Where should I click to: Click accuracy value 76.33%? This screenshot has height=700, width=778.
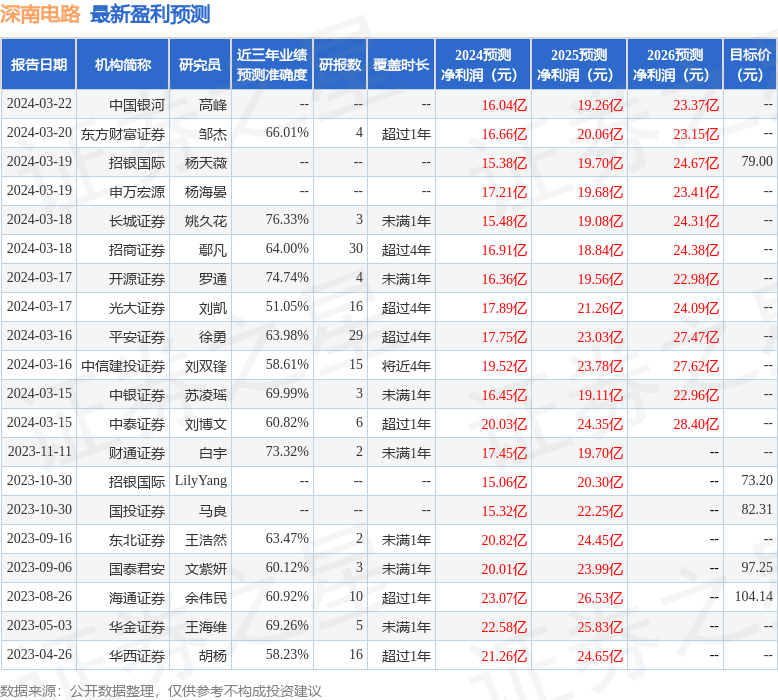point(287,219)
